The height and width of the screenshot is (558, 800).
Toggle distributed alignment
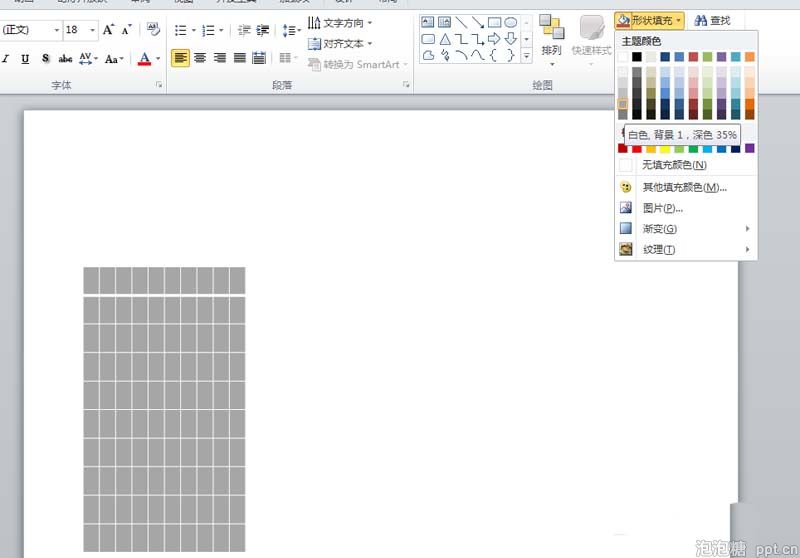pyautogui.click(x=259, y=58)
